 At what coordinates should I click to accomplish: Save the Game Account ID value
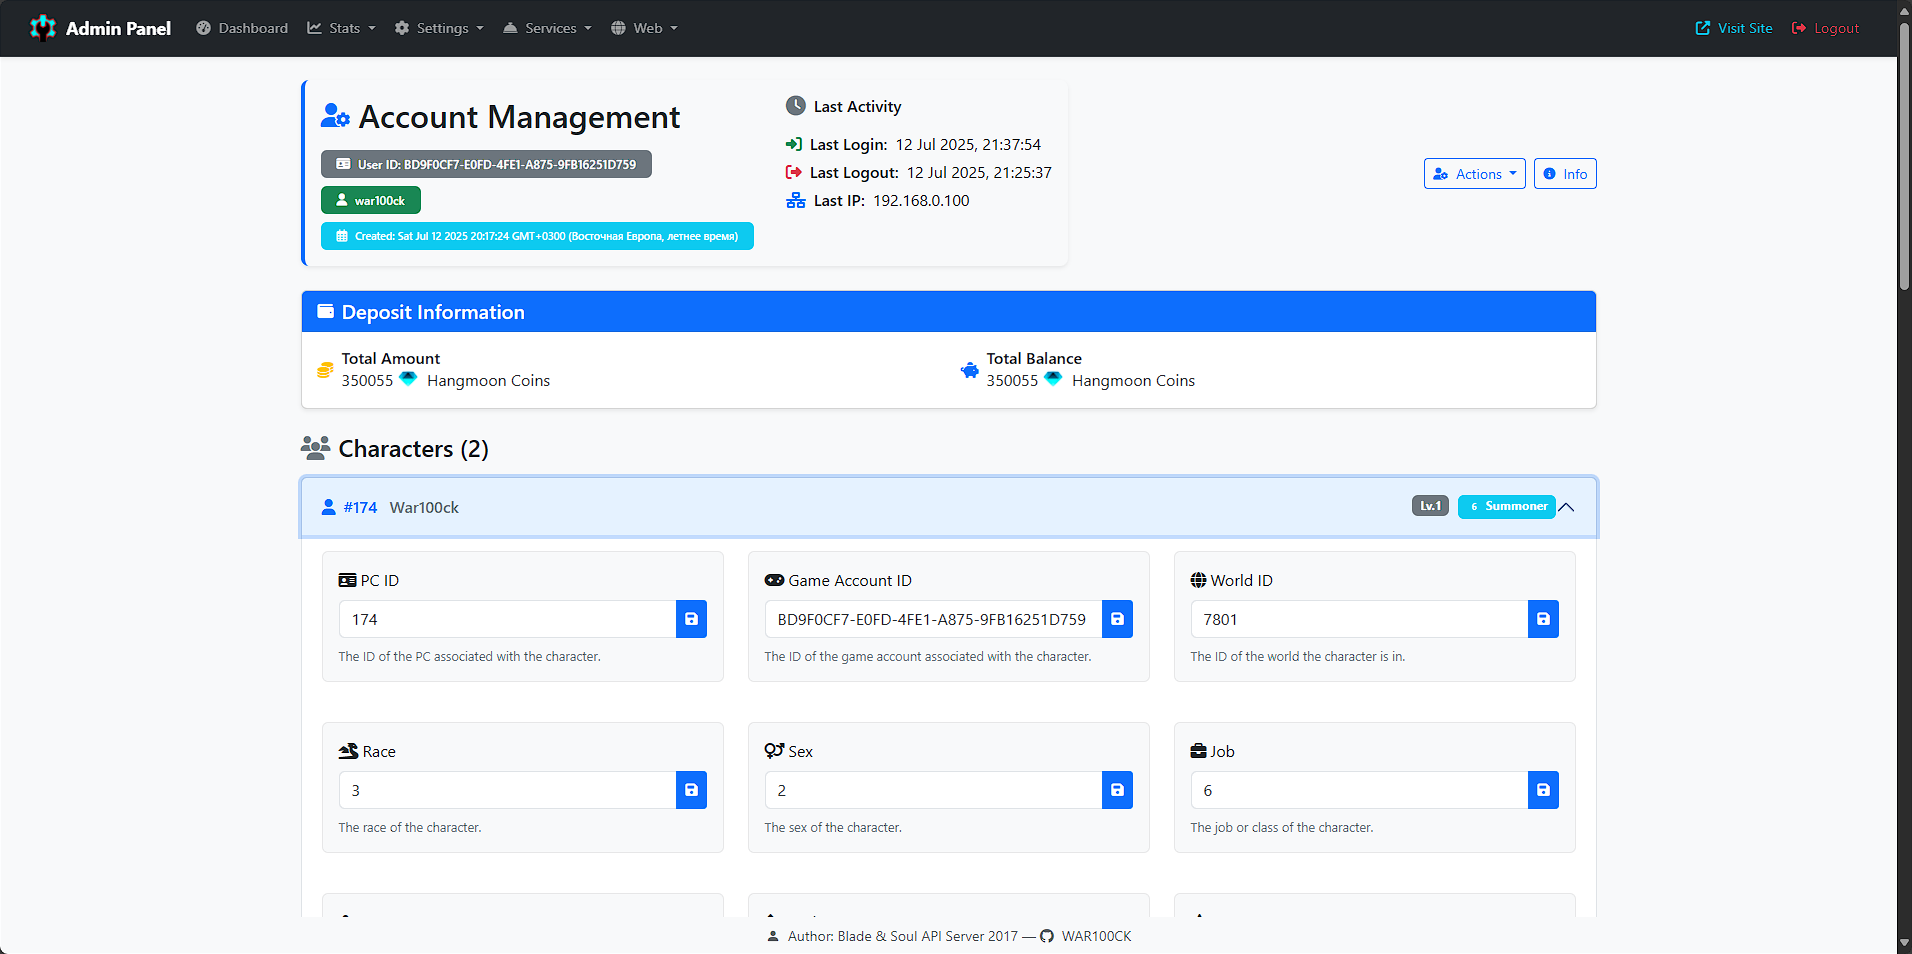1117,619
